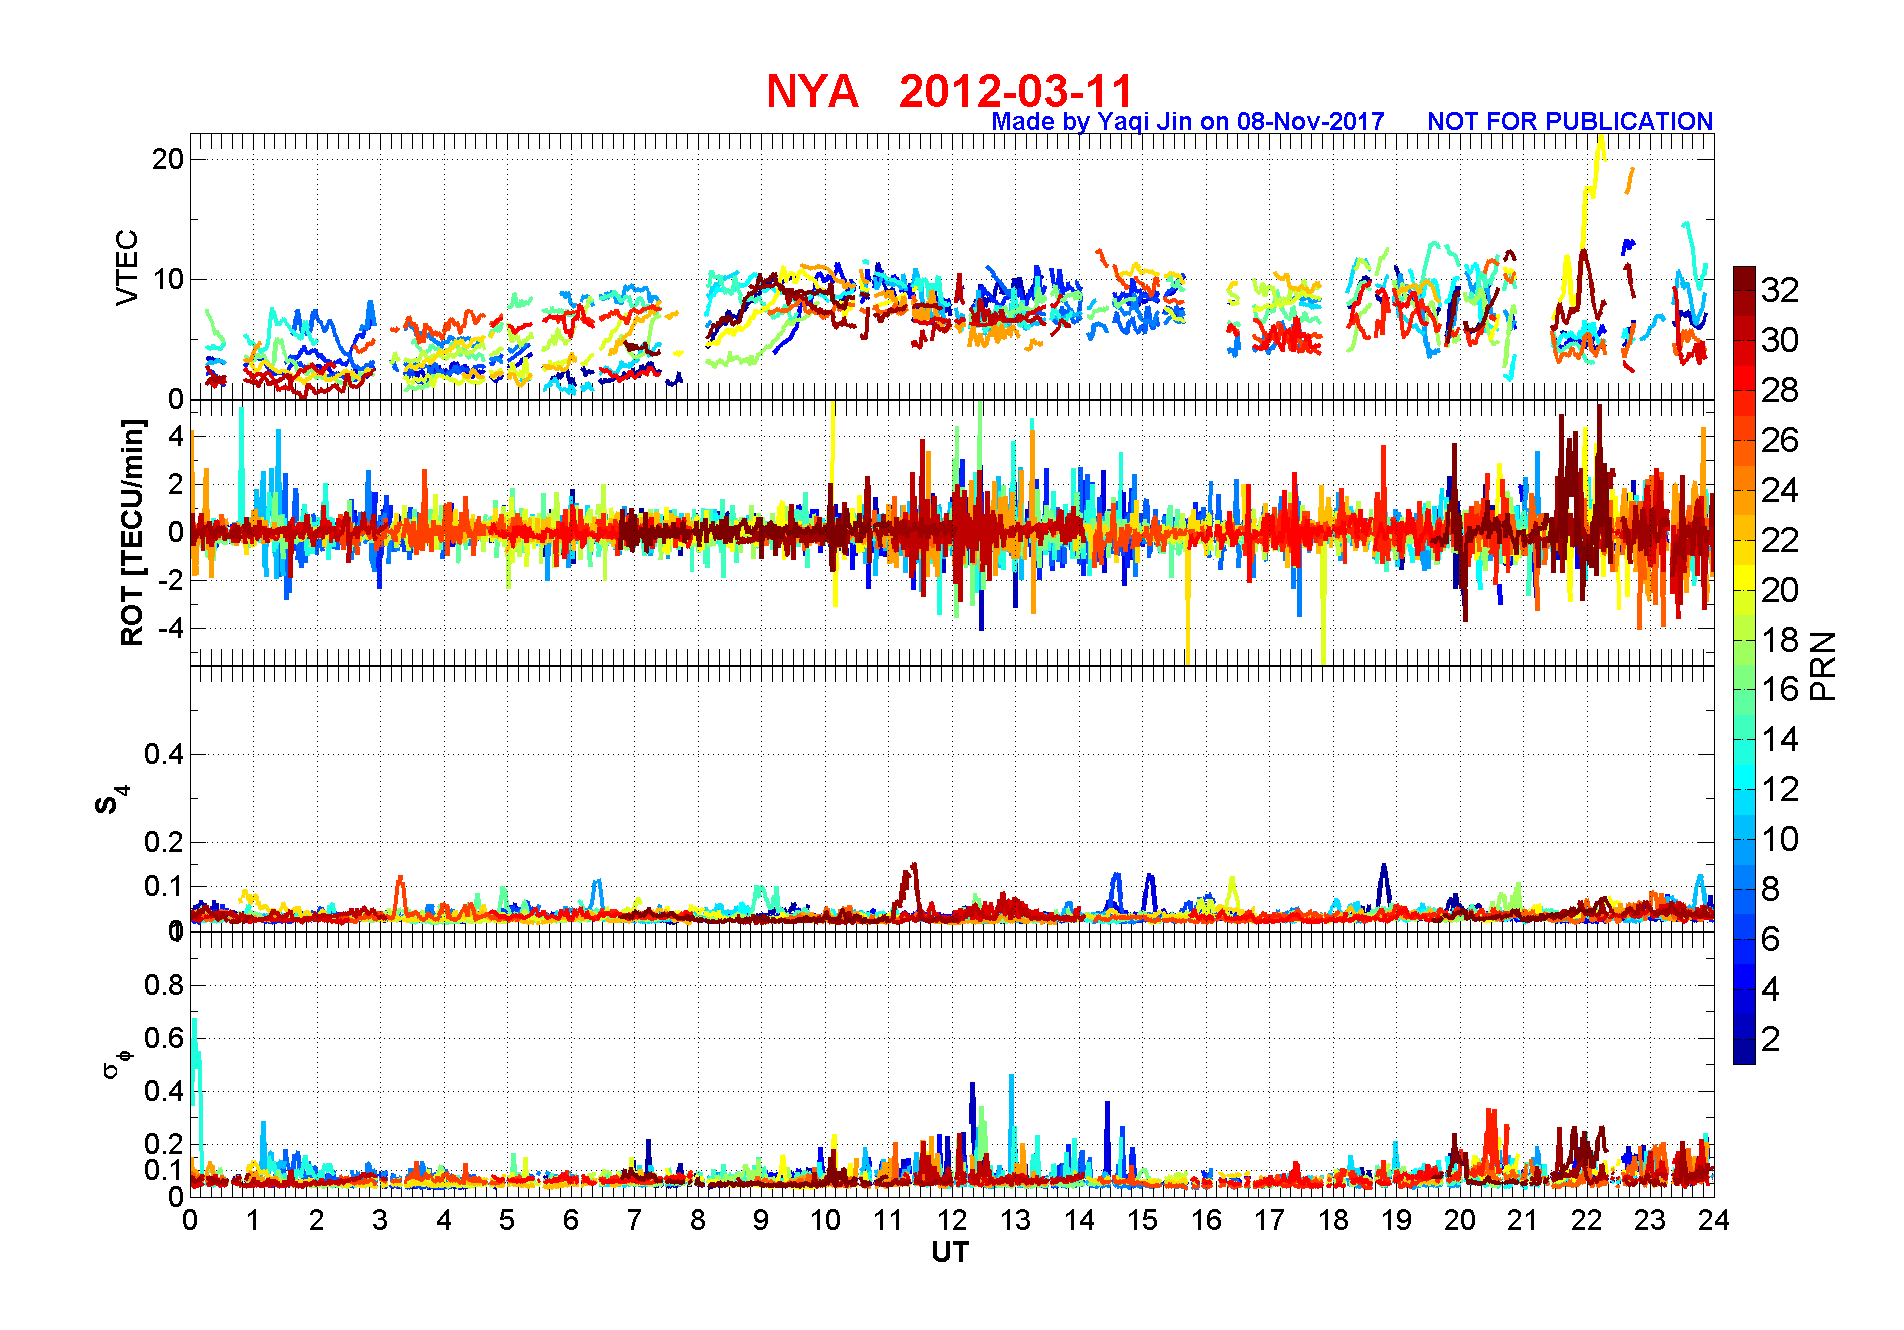Viewport: 1904px width, 1330px height.
Task: Select the "VTEC" y-axis label
Action: (127, 267)
